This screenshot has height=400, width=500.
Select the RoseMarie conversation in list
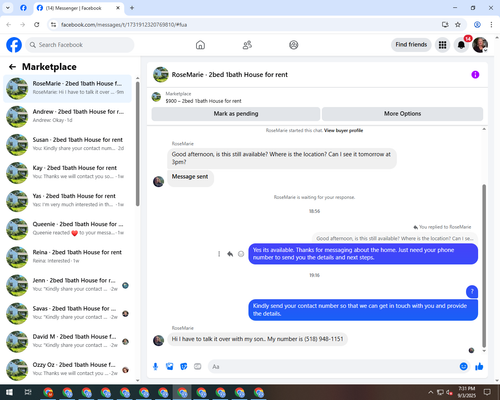[67, 88]
